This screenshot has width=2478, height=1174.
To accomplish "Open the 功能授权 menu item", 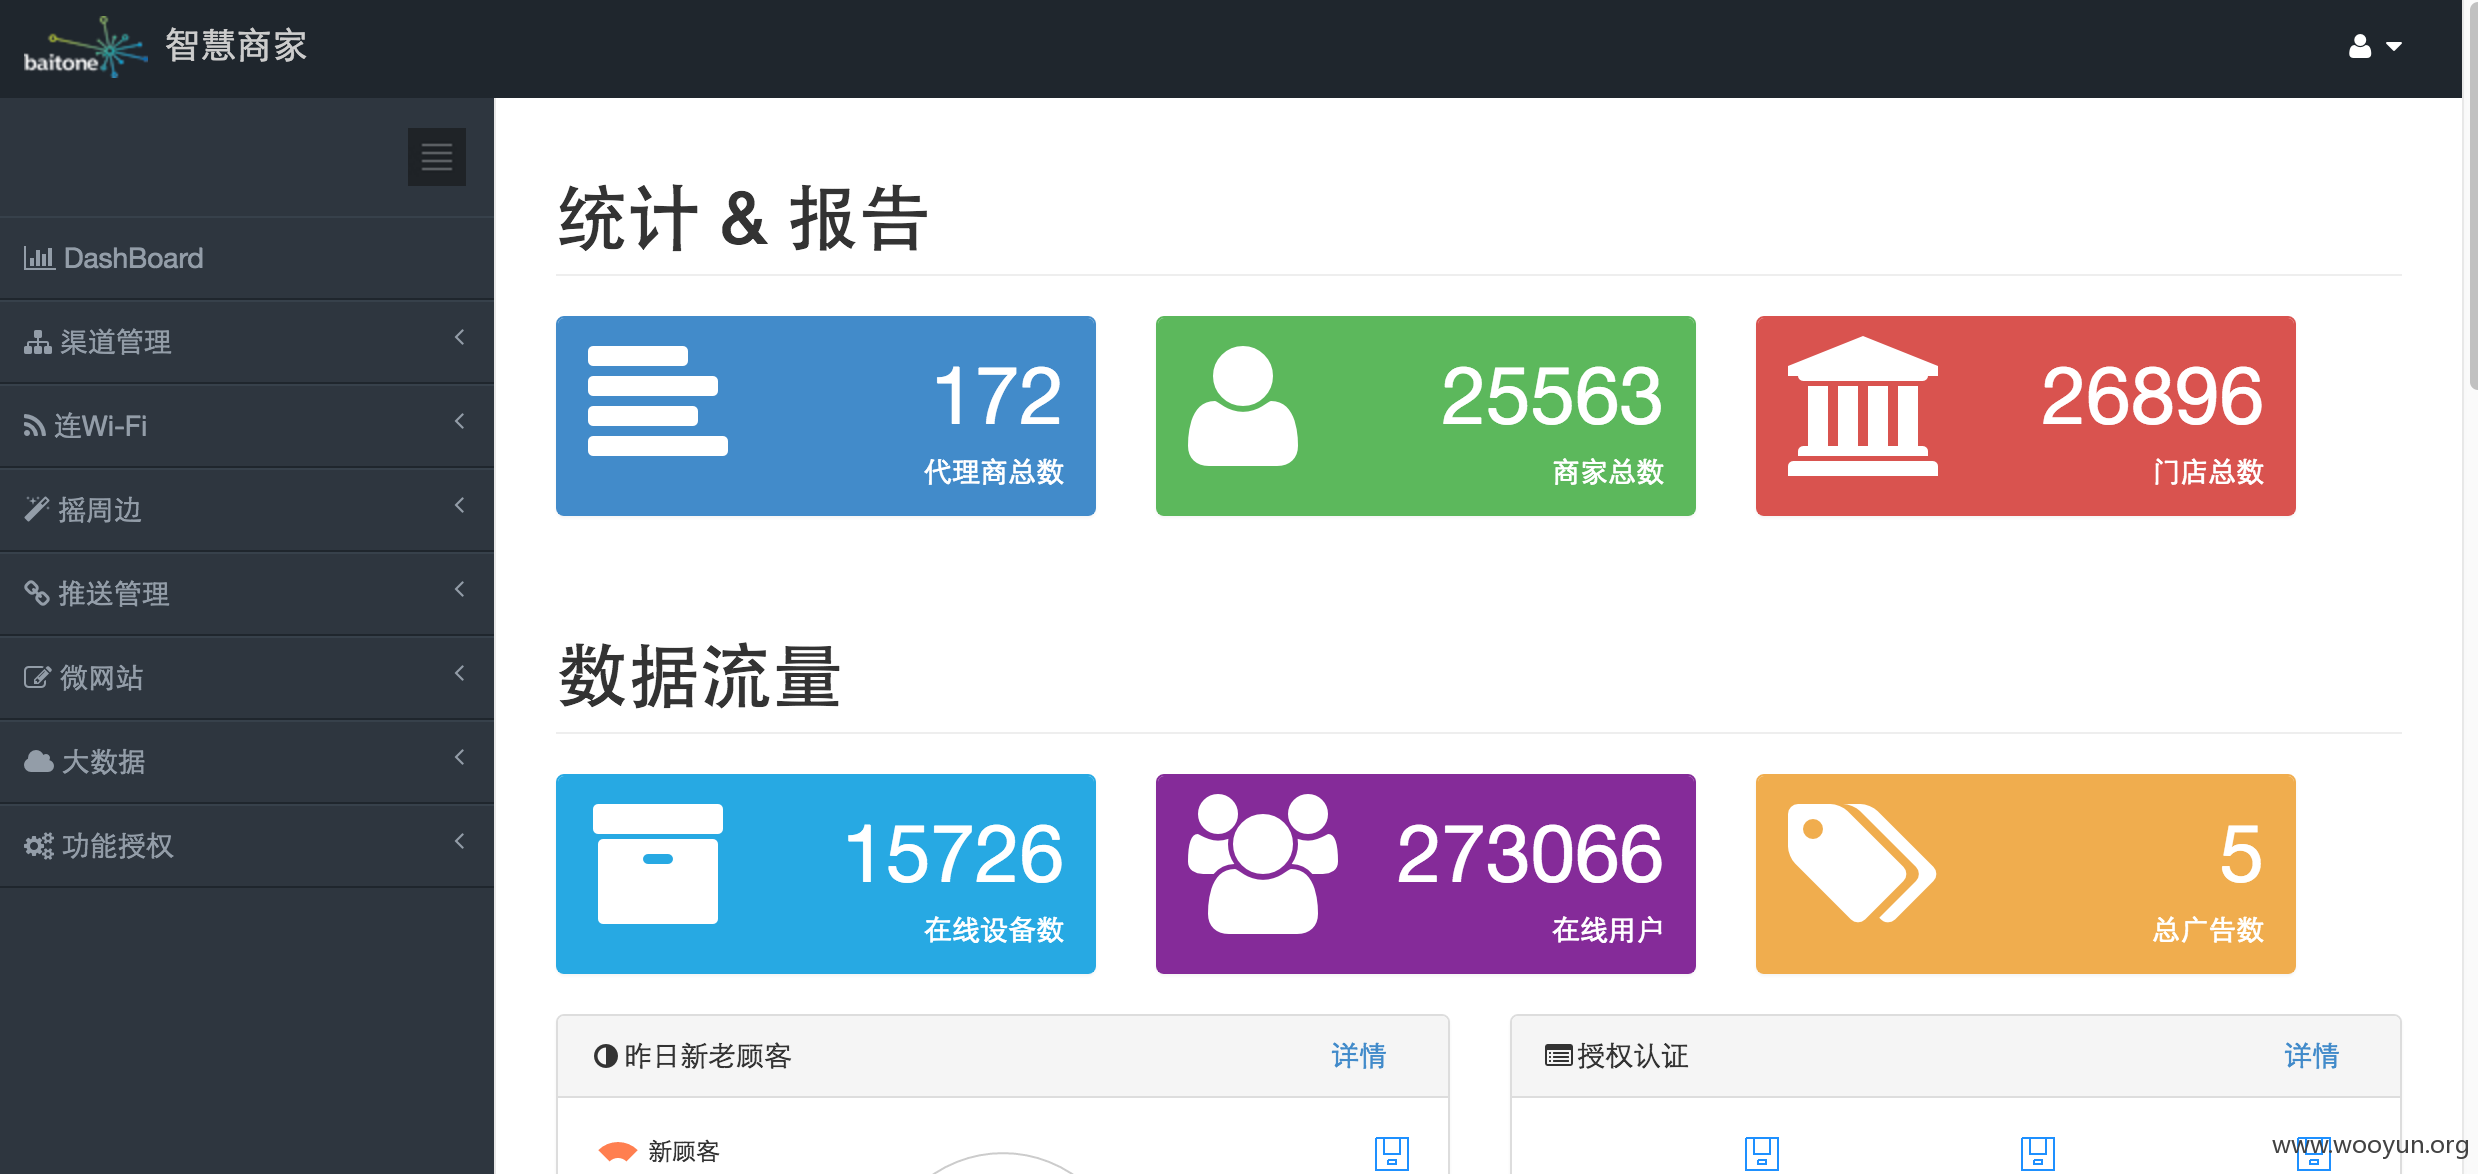I will coord(247,846).
